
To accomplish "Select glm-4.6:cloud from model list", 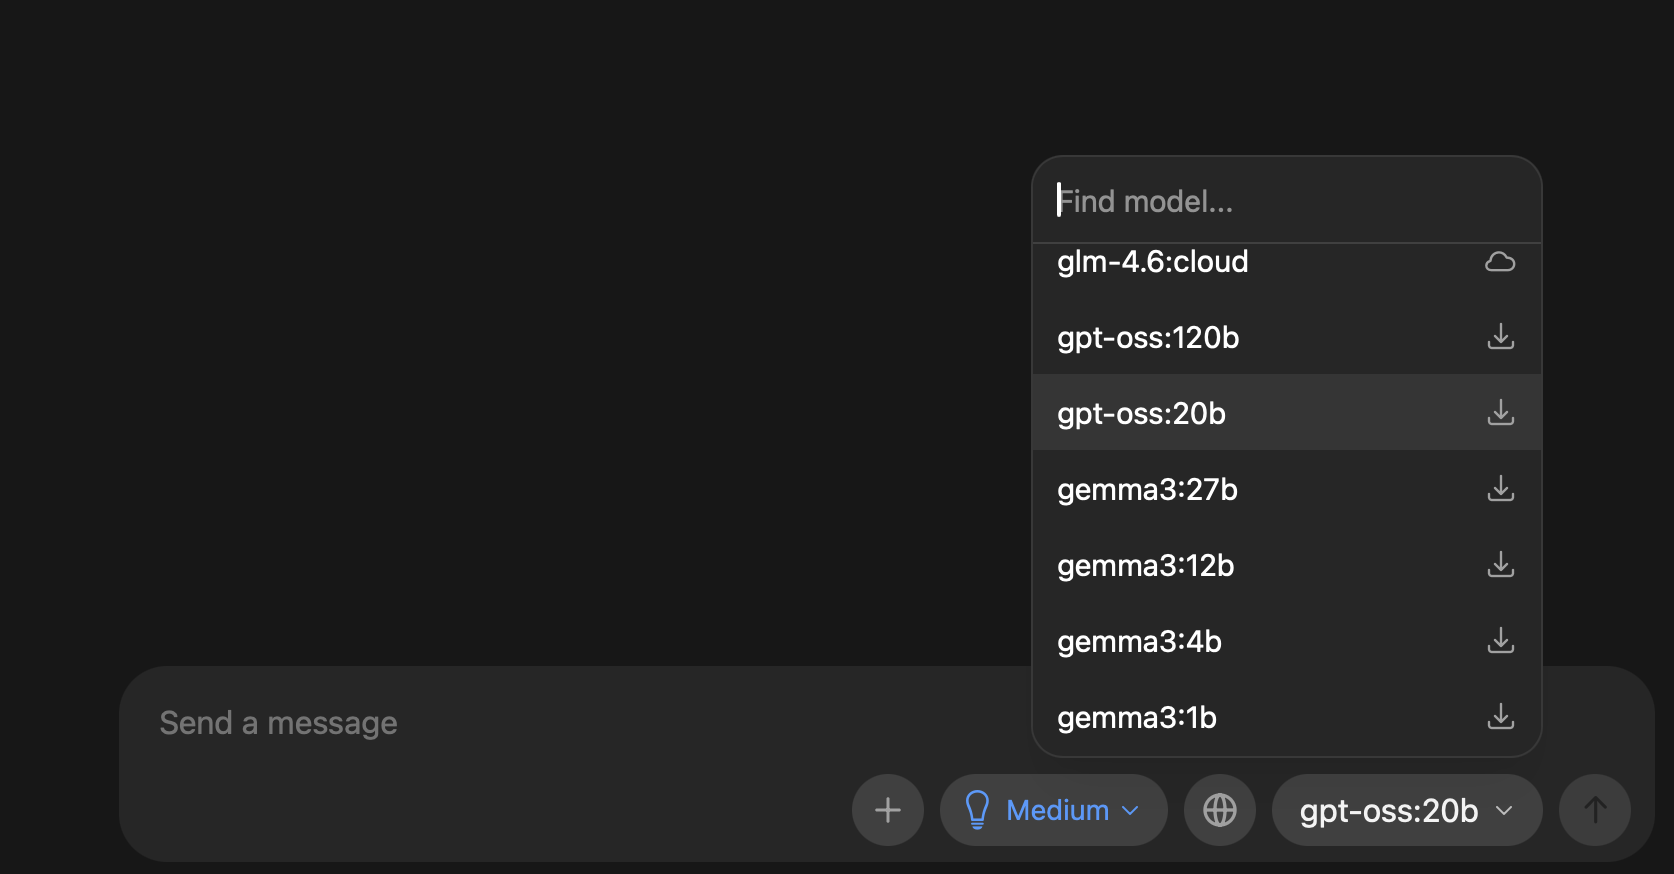I will pos(1153,262).
